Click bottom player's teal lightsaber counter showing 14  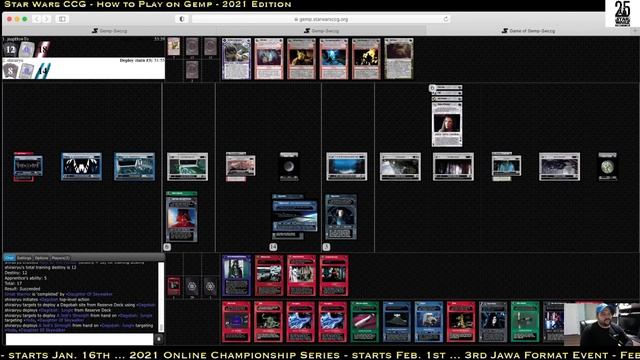tap(43, 71)
